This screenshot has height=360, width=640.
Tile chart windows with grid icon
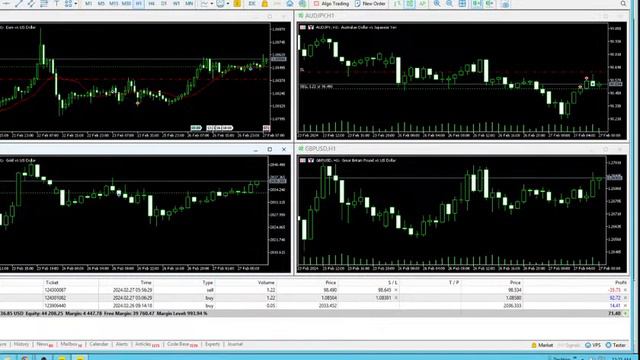(462, 4)
